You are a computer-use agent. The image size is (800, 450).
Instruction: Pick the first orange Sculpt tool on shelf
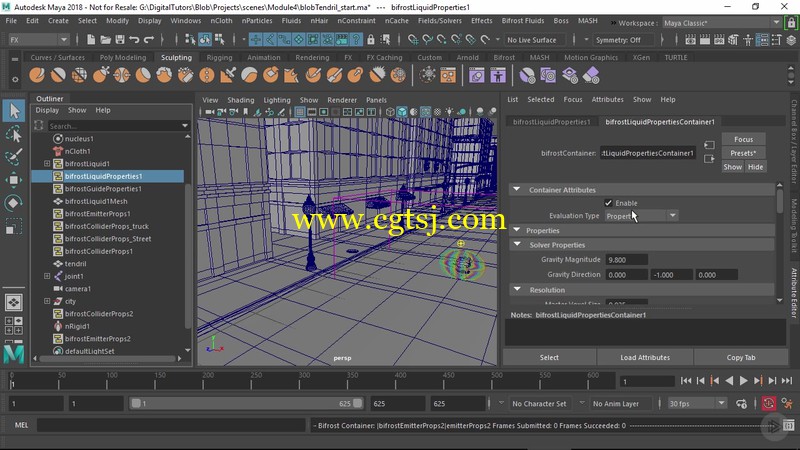pyautogui.click(x=37, y=76)
